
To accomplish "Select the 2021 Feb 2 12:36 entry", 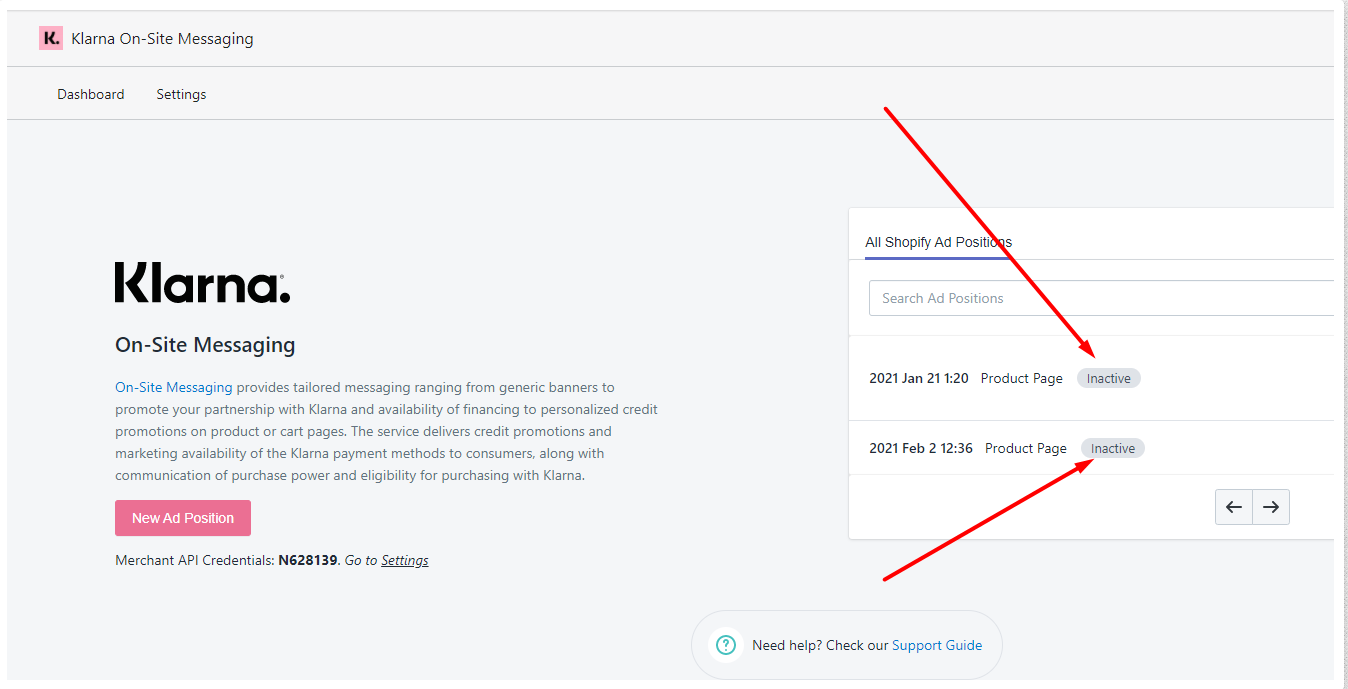I will [x=1091, y=448].
